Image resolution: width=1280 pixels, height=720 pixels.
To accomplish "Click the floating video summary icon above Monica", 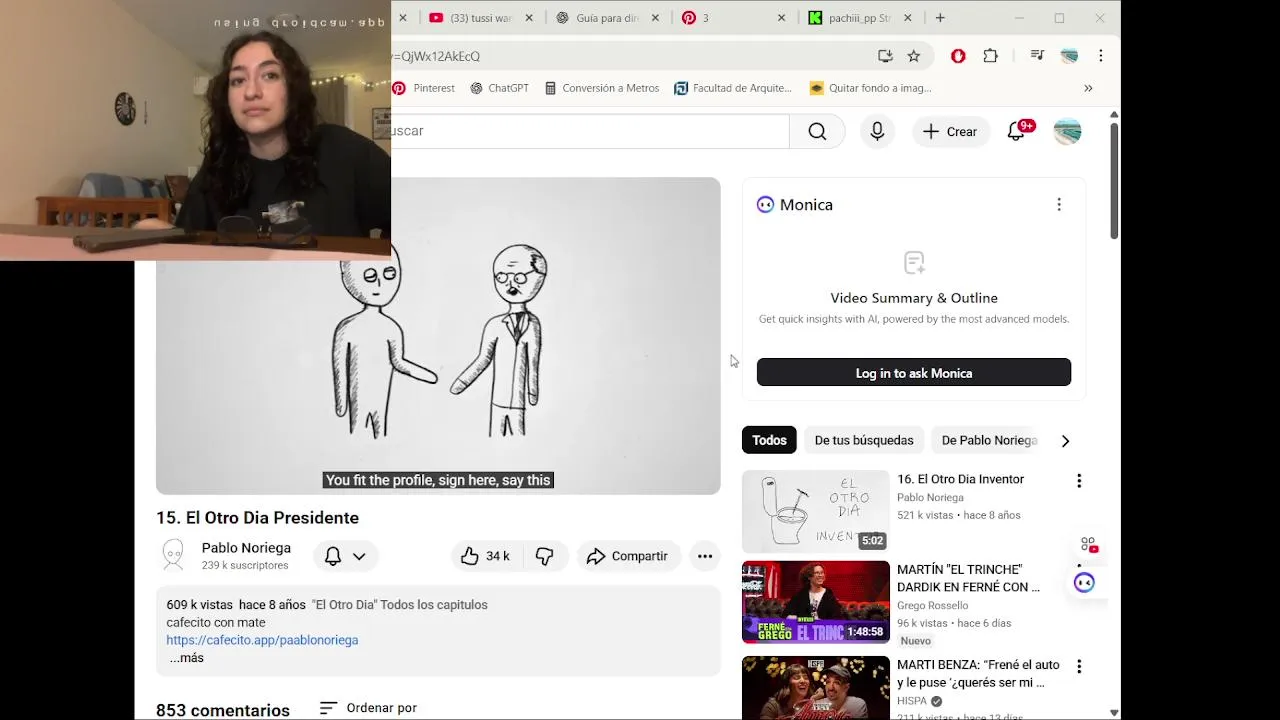I will tap(1088, 544).
